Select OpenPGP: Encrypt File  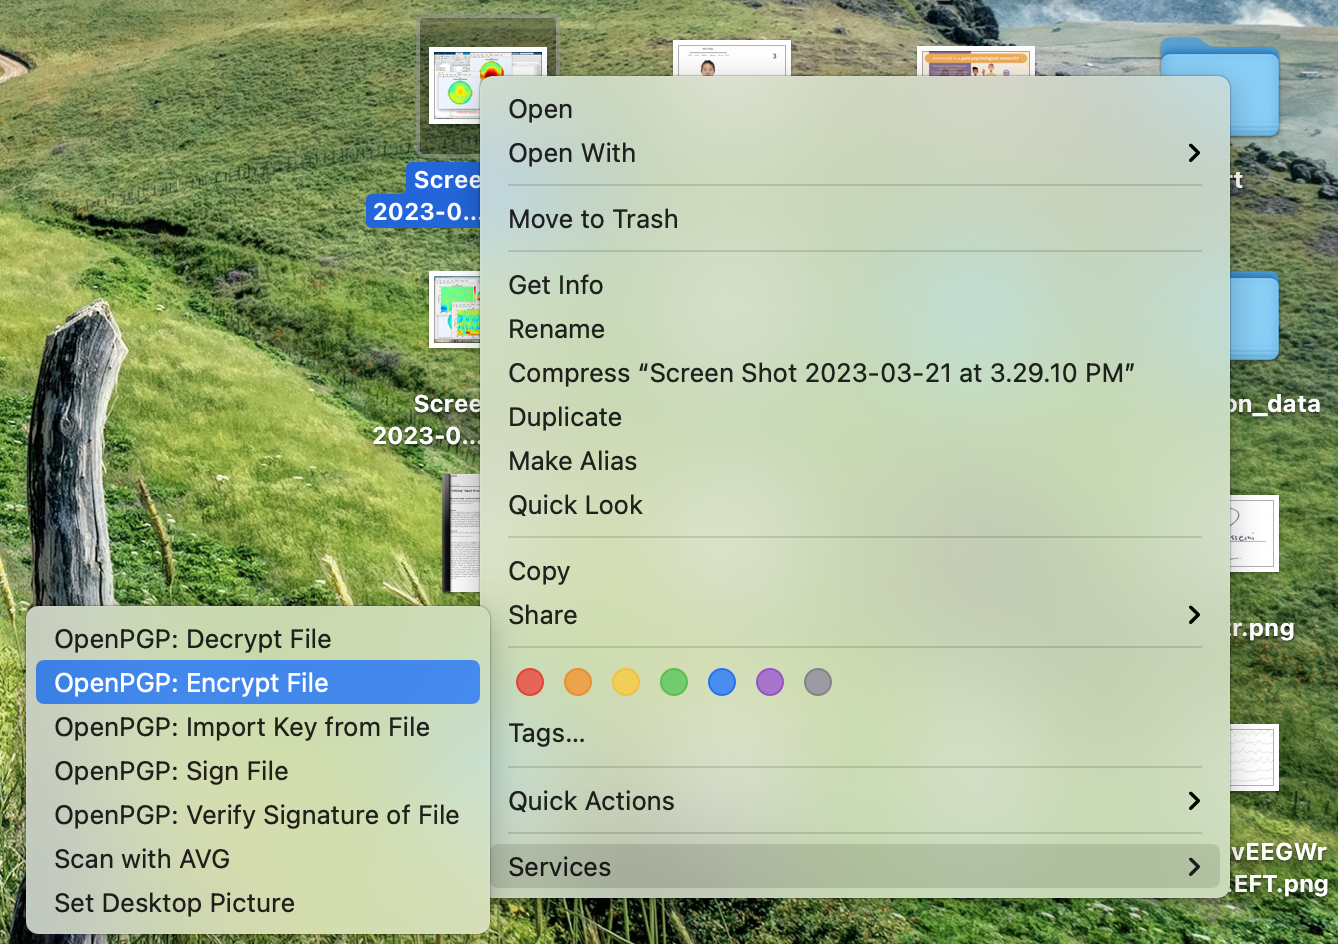pyautogui.click(x=258, y=683)
